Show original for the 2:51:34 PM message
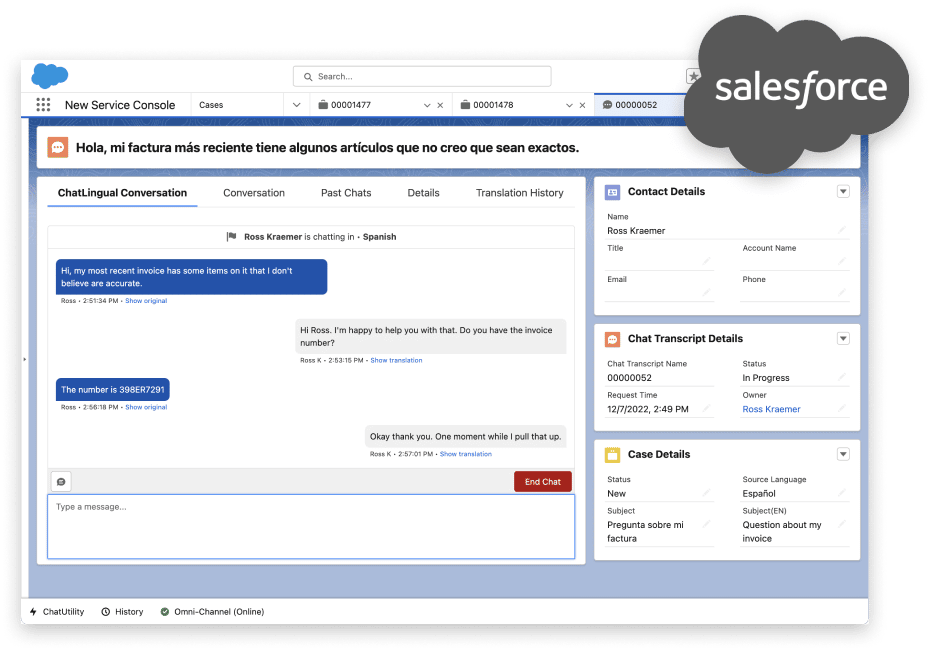 (146, 301)
